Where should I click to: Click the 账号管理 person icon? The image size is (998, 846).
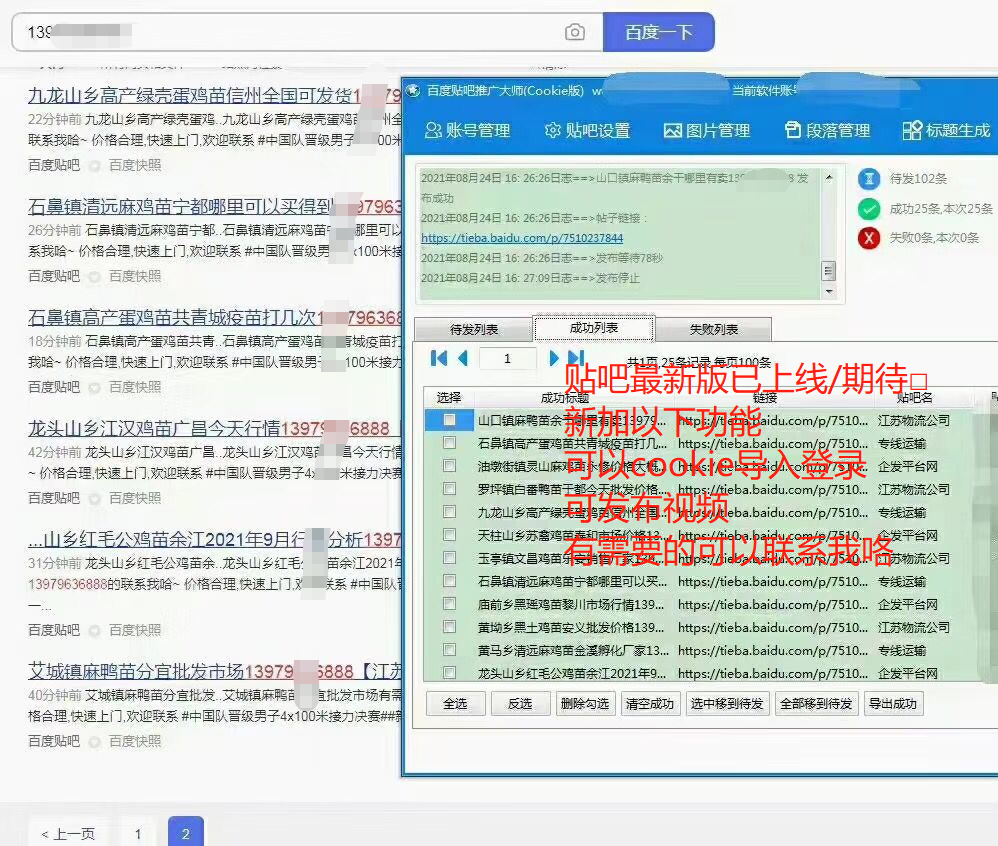point(433,130)
